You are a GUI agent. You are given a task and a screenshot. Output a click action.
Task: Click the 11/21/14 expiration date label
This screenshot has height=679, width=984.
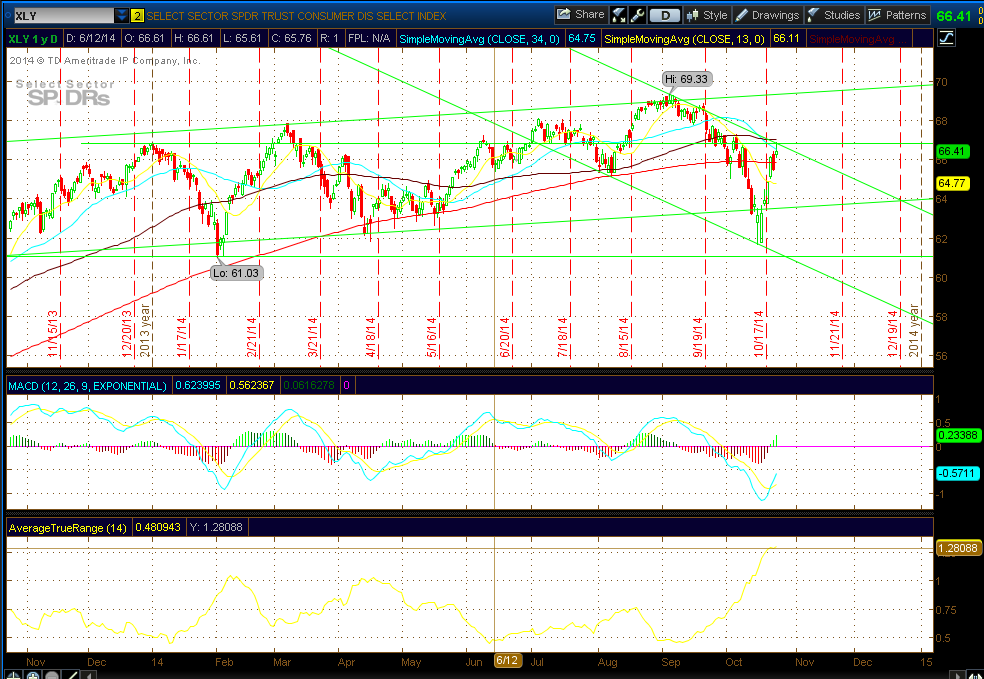click(x=835, y=333)
